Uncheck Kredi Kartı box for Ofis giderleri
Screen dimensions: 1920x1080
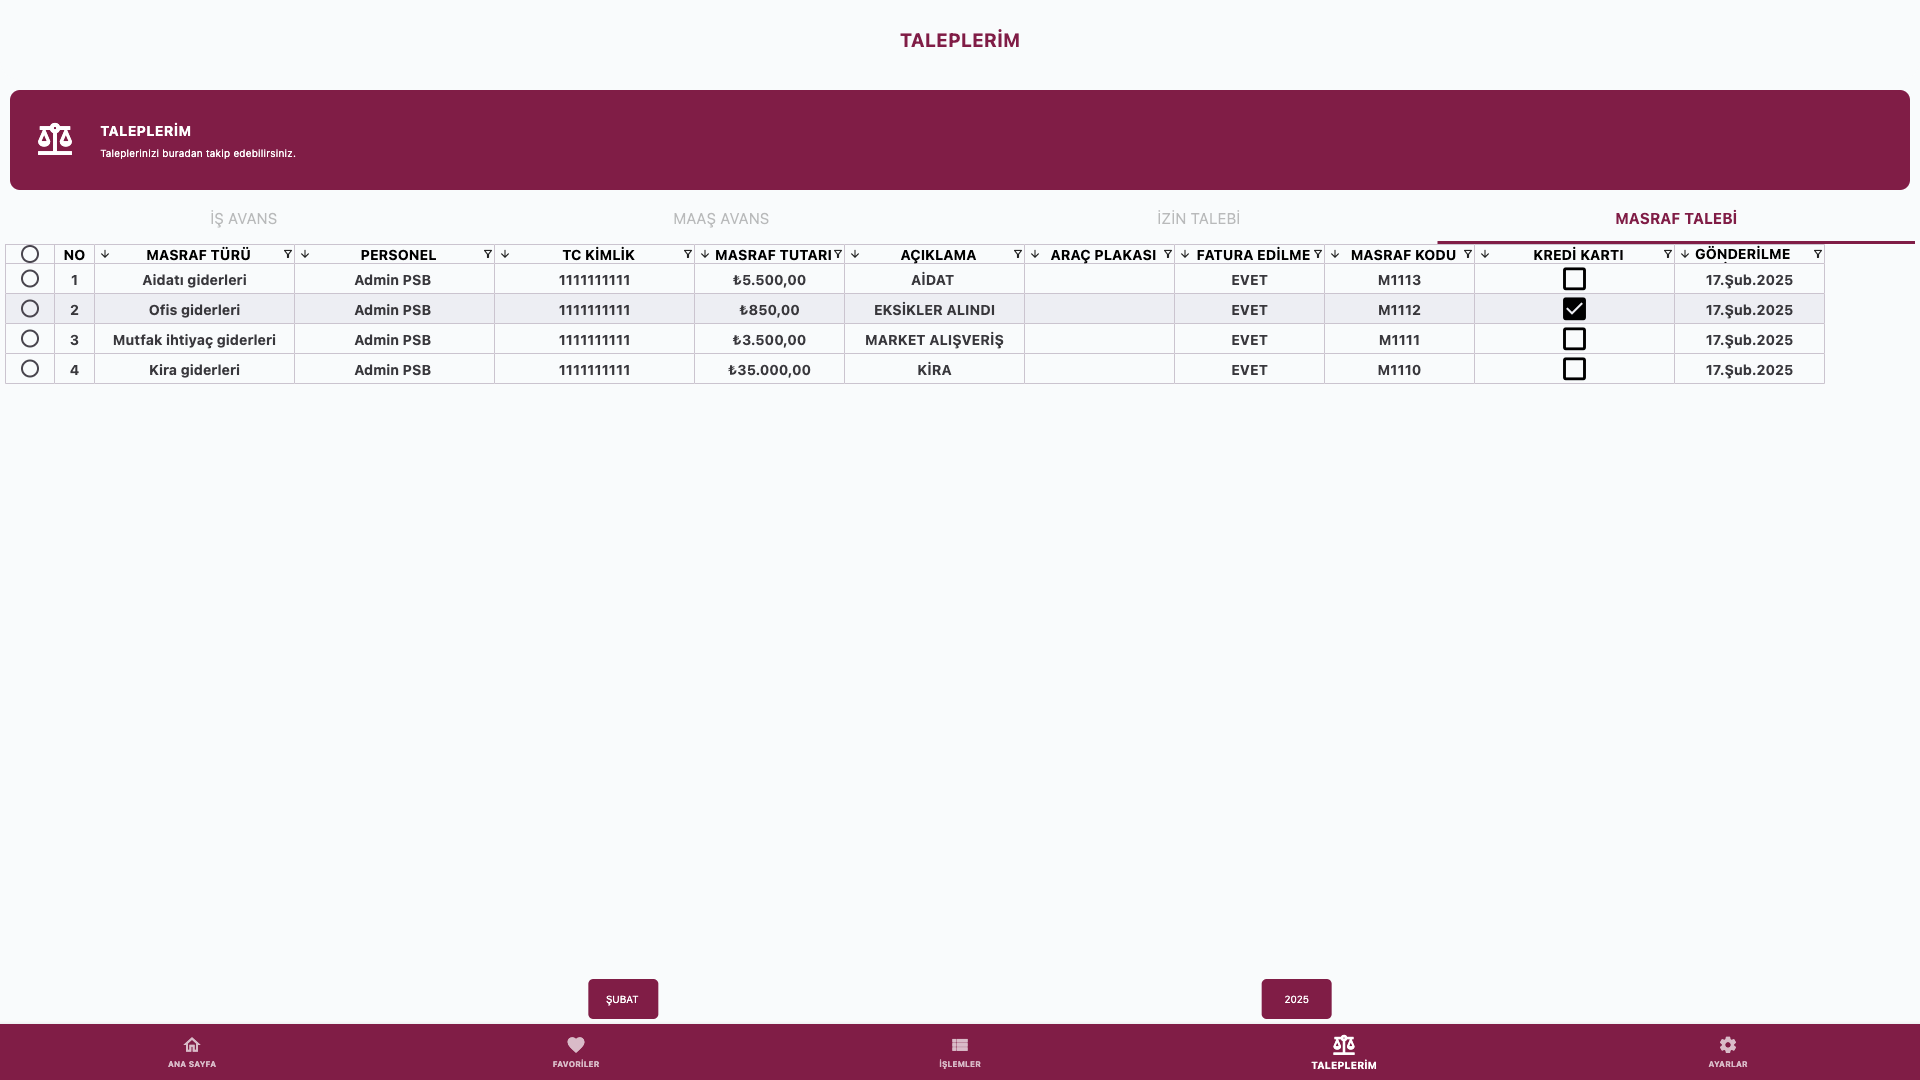(1574, 309)
